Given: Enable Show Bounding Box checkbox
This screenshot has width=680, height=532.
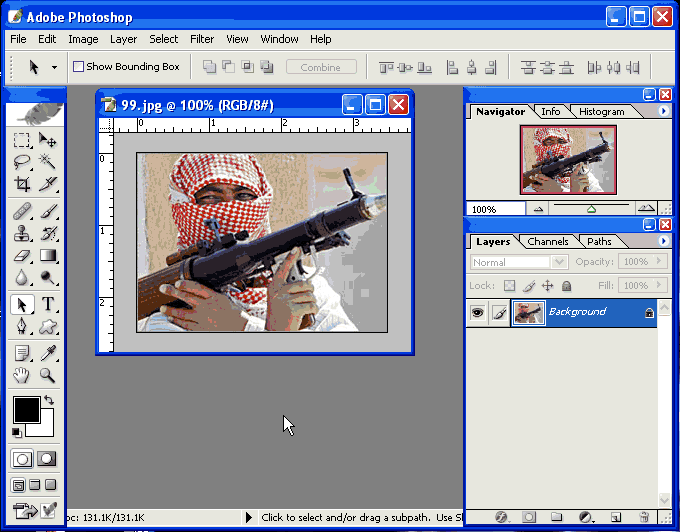Looking at the screenshot, I should tap(78, 67).
